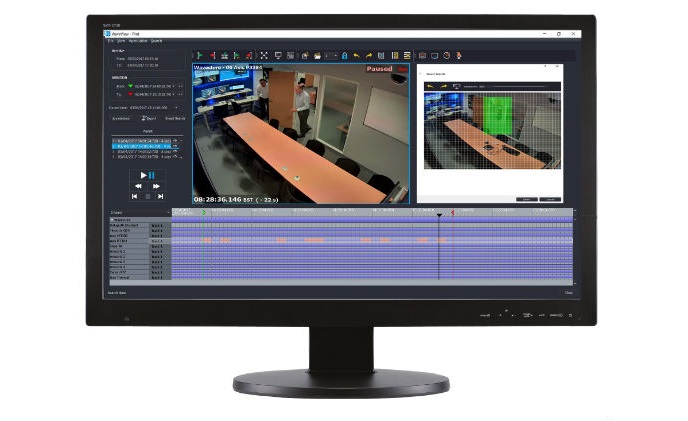This screenshot has width=688, height=421.
Task: Select the highlighted blue row in results list
Action: click(147, 146)
